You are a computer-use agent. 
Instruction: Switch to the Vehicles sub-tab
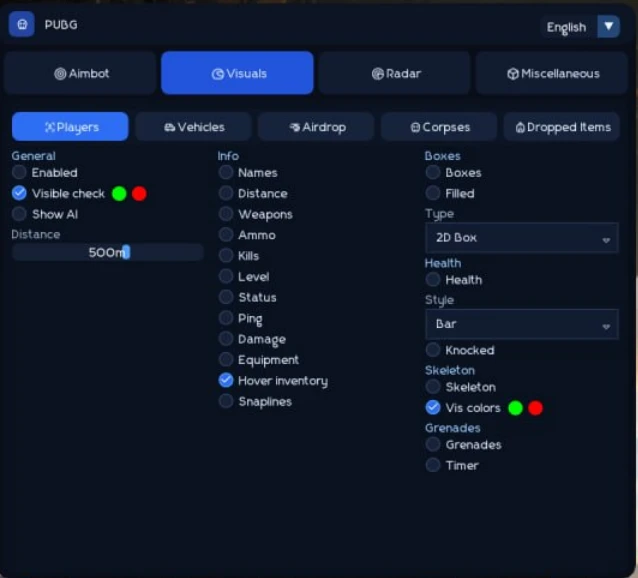[x=194, y=127]
